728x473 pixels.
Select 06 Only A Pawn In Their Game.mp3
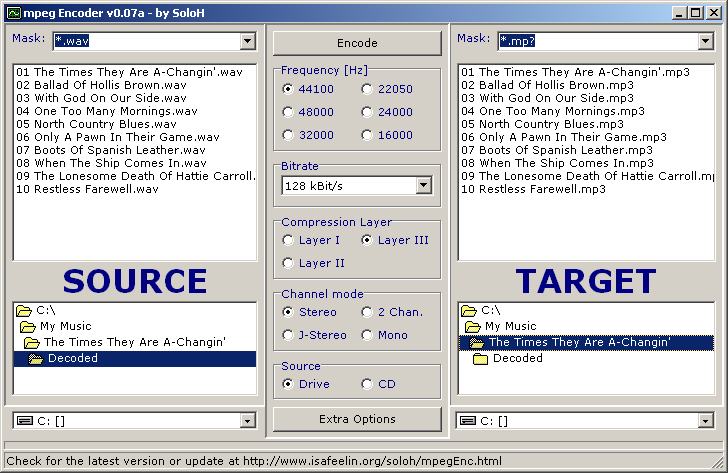[x=564, y=137]
